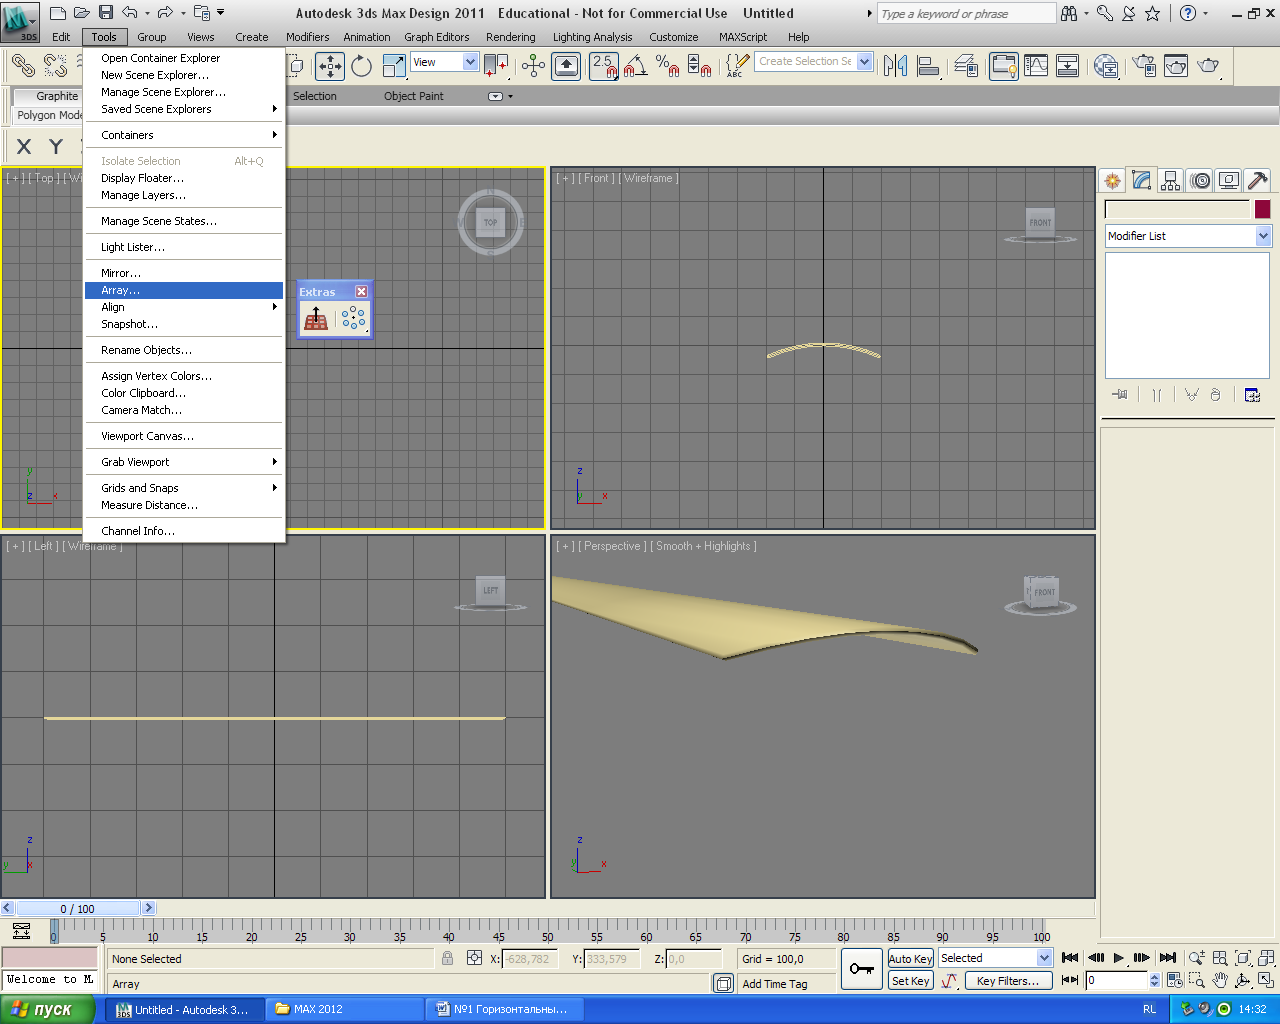Image resolution: width=1280 pixels, height=1024 pixels.
Task: Open the Material Editor icon
Action: [x=1106, y=66]
